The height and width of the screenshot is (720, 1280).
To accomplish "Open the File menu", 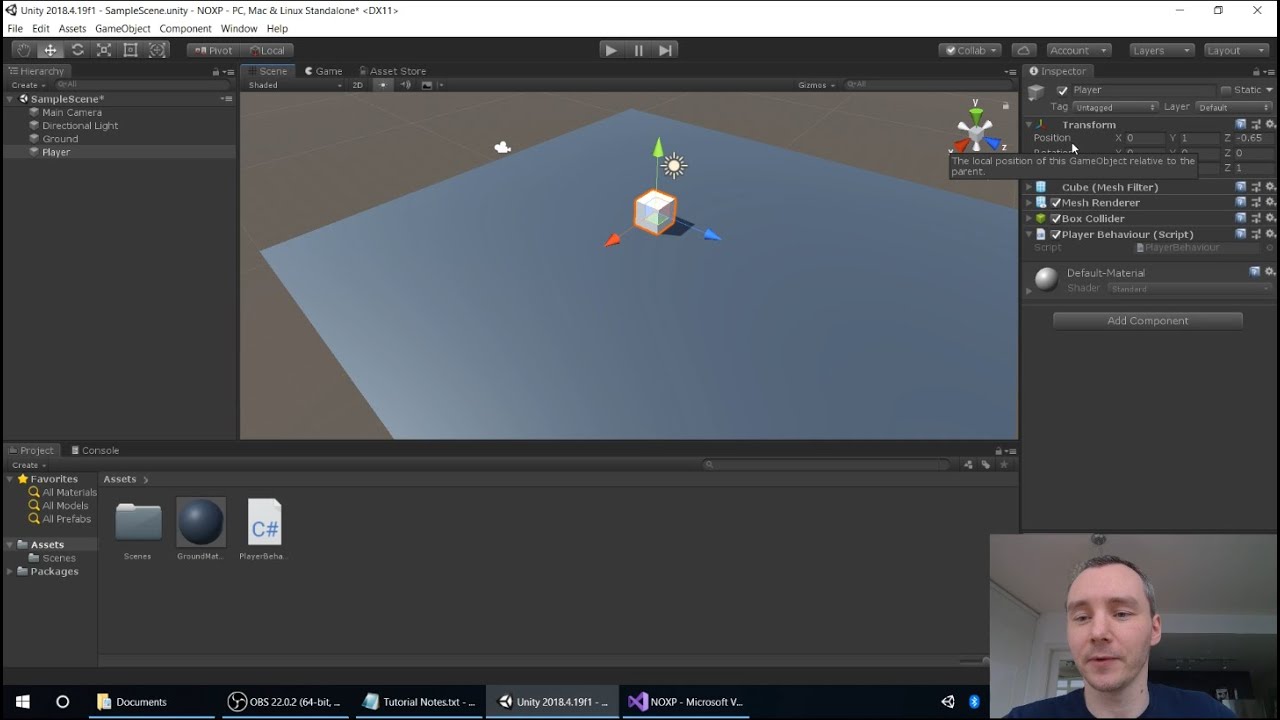I will 15,28.
